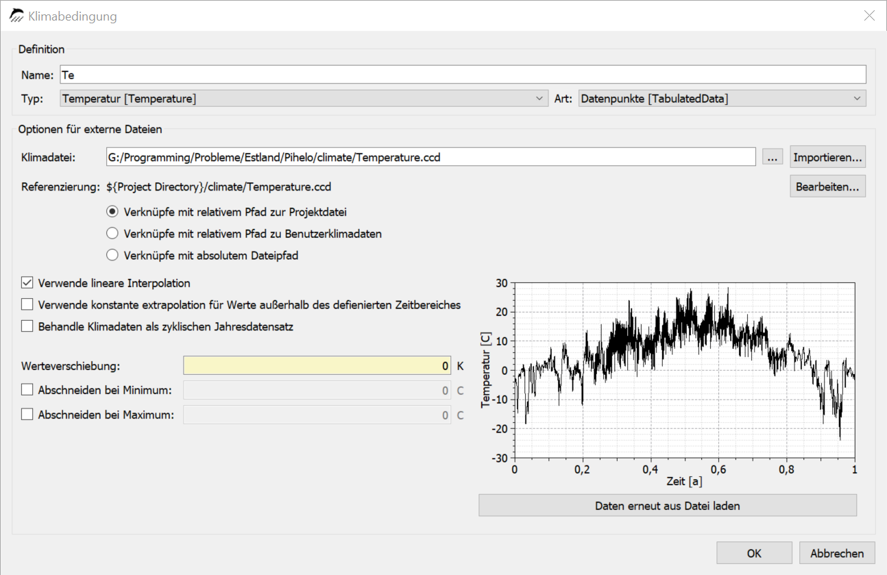Click the reference text '${Project Directory}/climate/Temperature.ccd'
This screenshot has width=887, height=575.
coord(218,187)
